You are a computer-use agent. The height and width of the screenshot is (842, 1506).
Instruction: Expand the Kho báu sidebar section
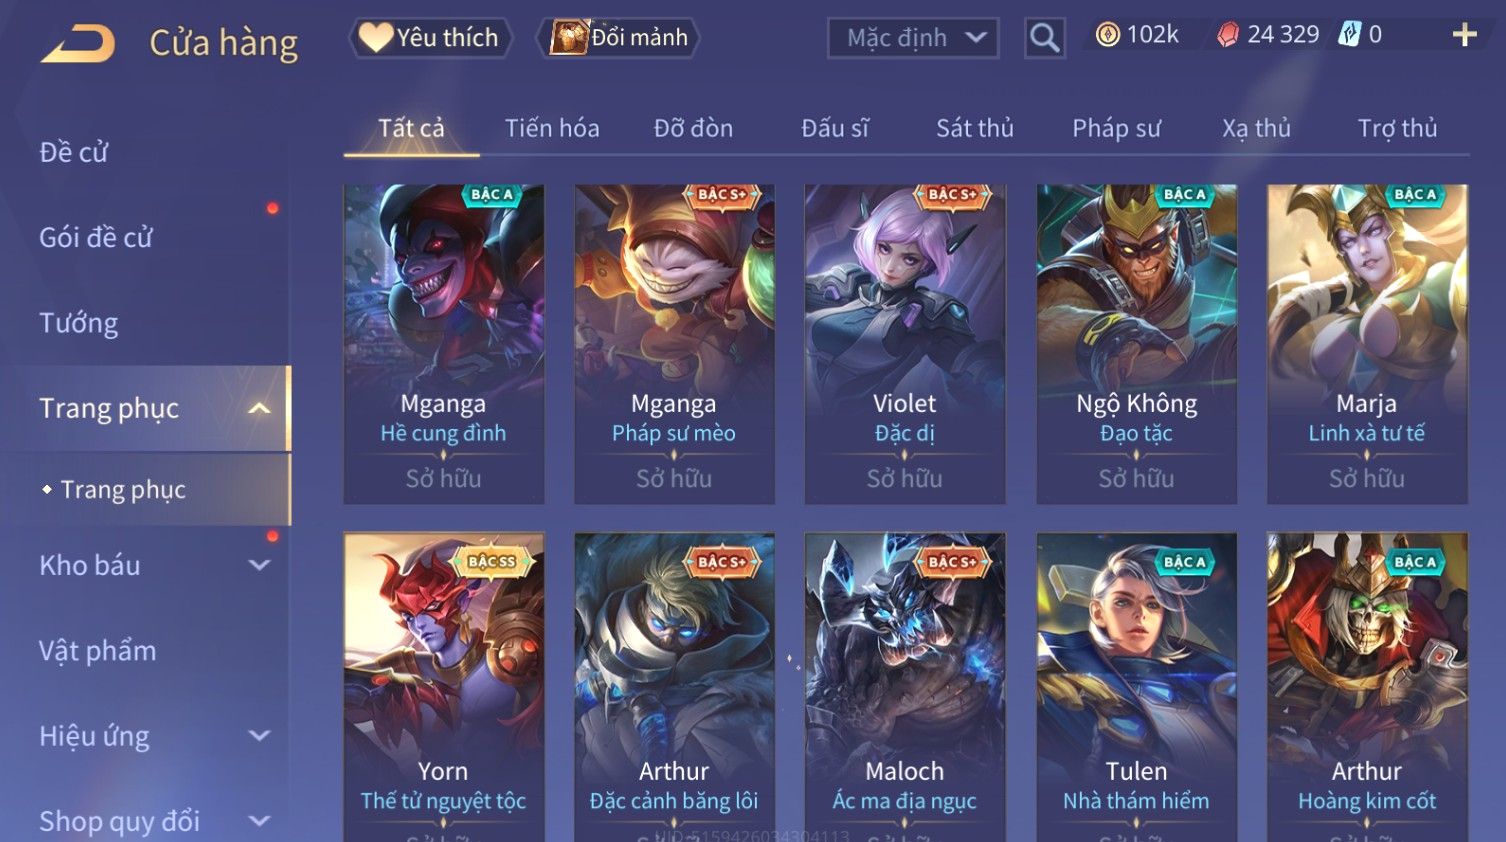click(259, 565)
